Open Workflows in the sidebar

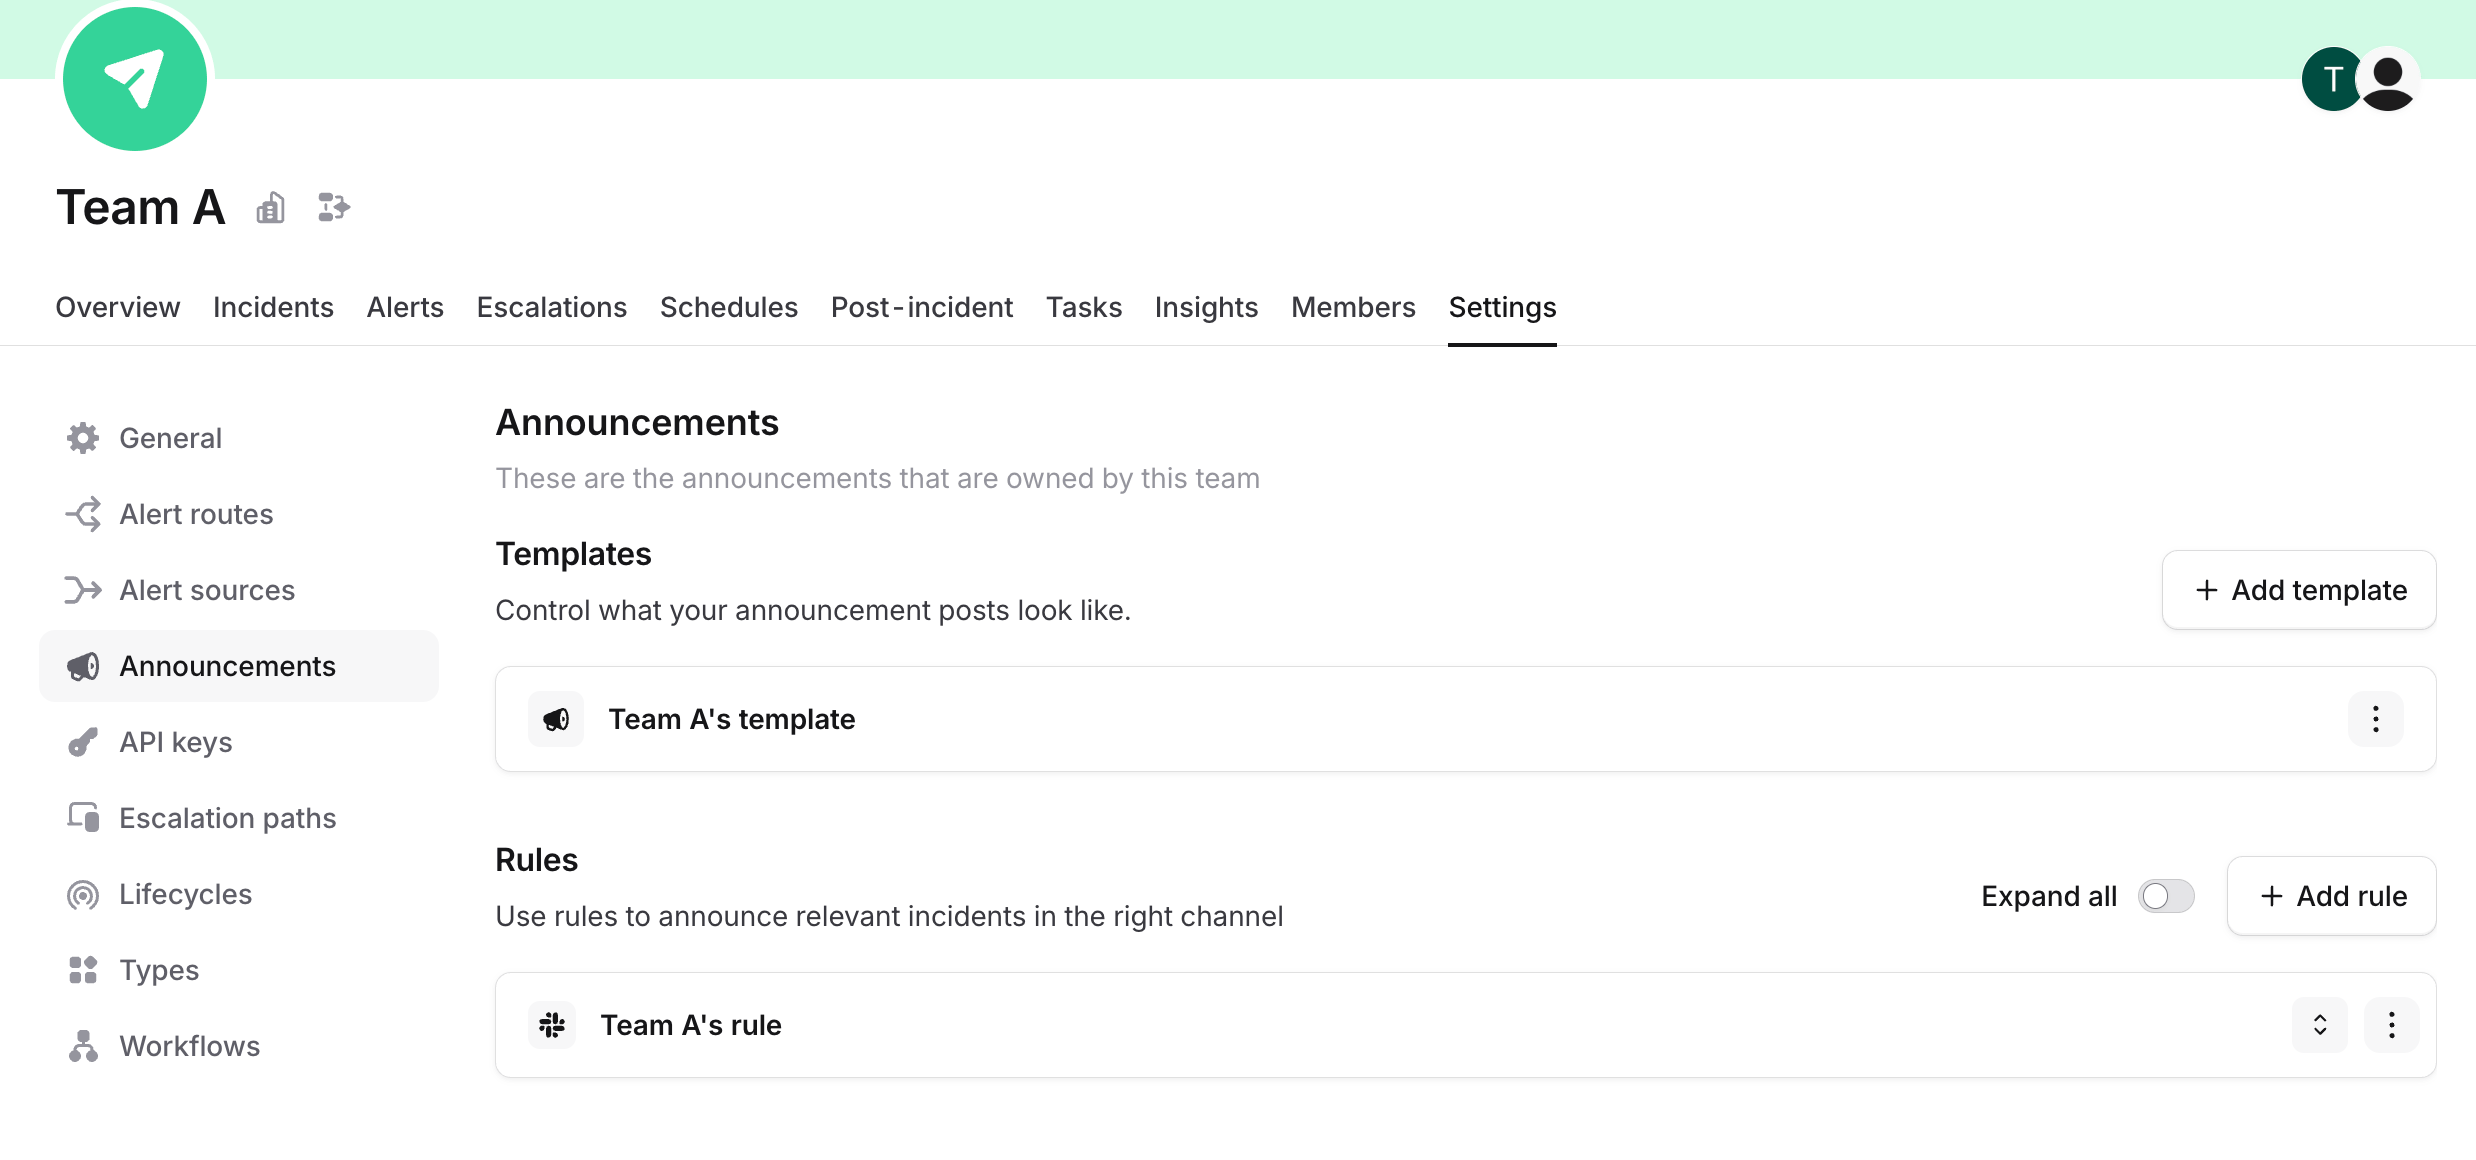239,1046
